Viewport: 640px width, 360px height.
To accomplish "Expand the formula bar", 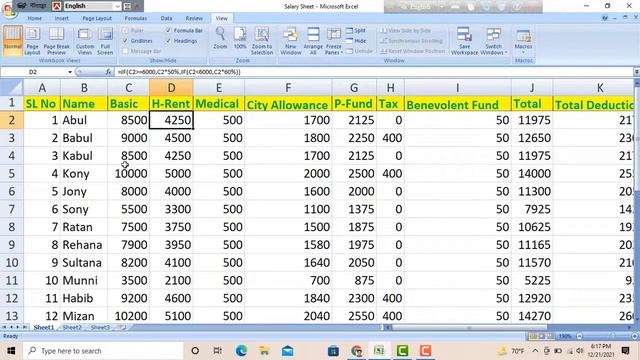I will tap(636, 72).
